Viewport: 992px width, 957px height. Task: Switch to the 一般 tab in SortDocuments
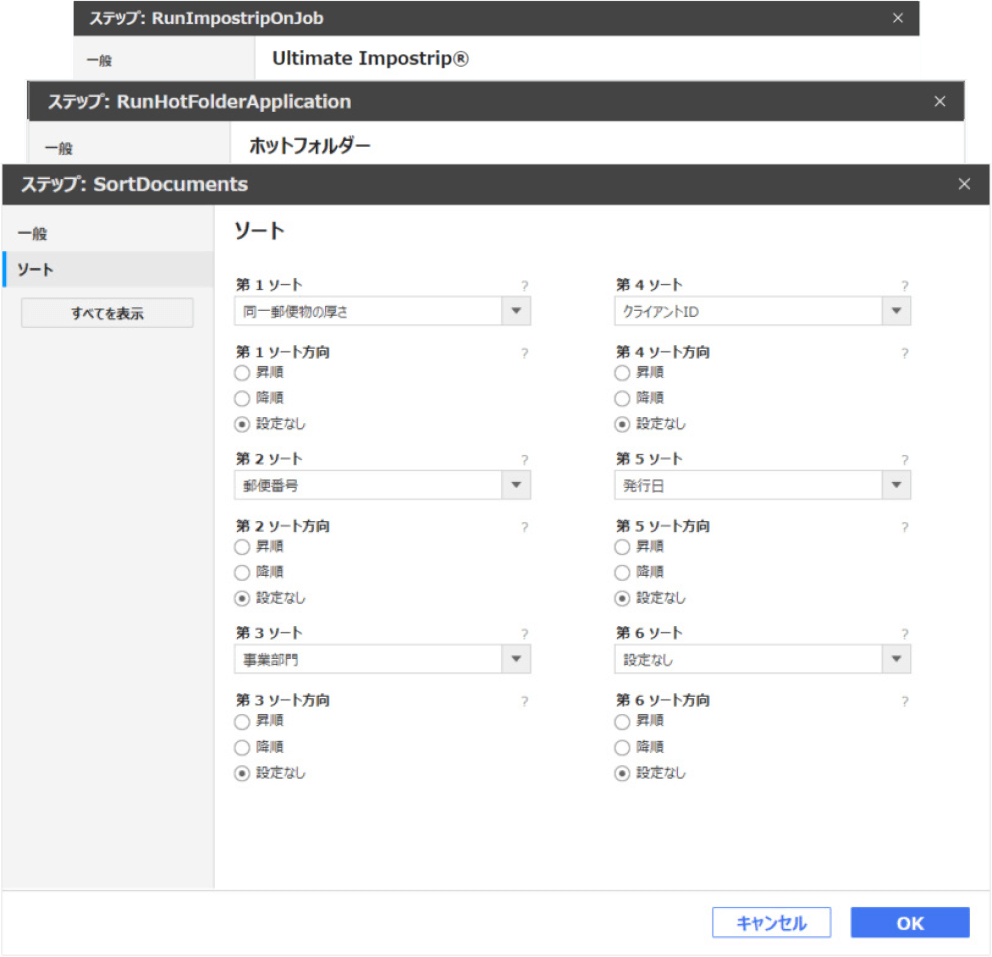33,234
